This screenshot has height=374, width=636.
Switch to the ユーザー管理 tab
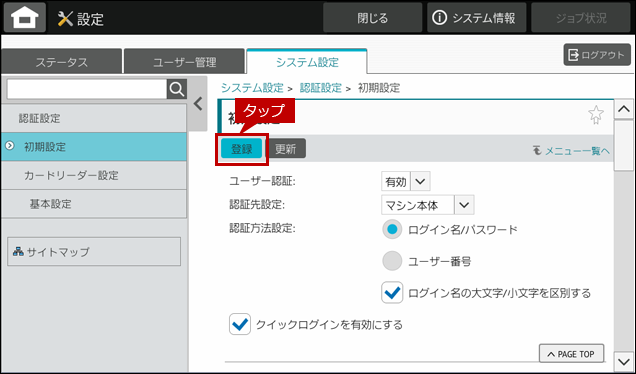tap(185, 62)
